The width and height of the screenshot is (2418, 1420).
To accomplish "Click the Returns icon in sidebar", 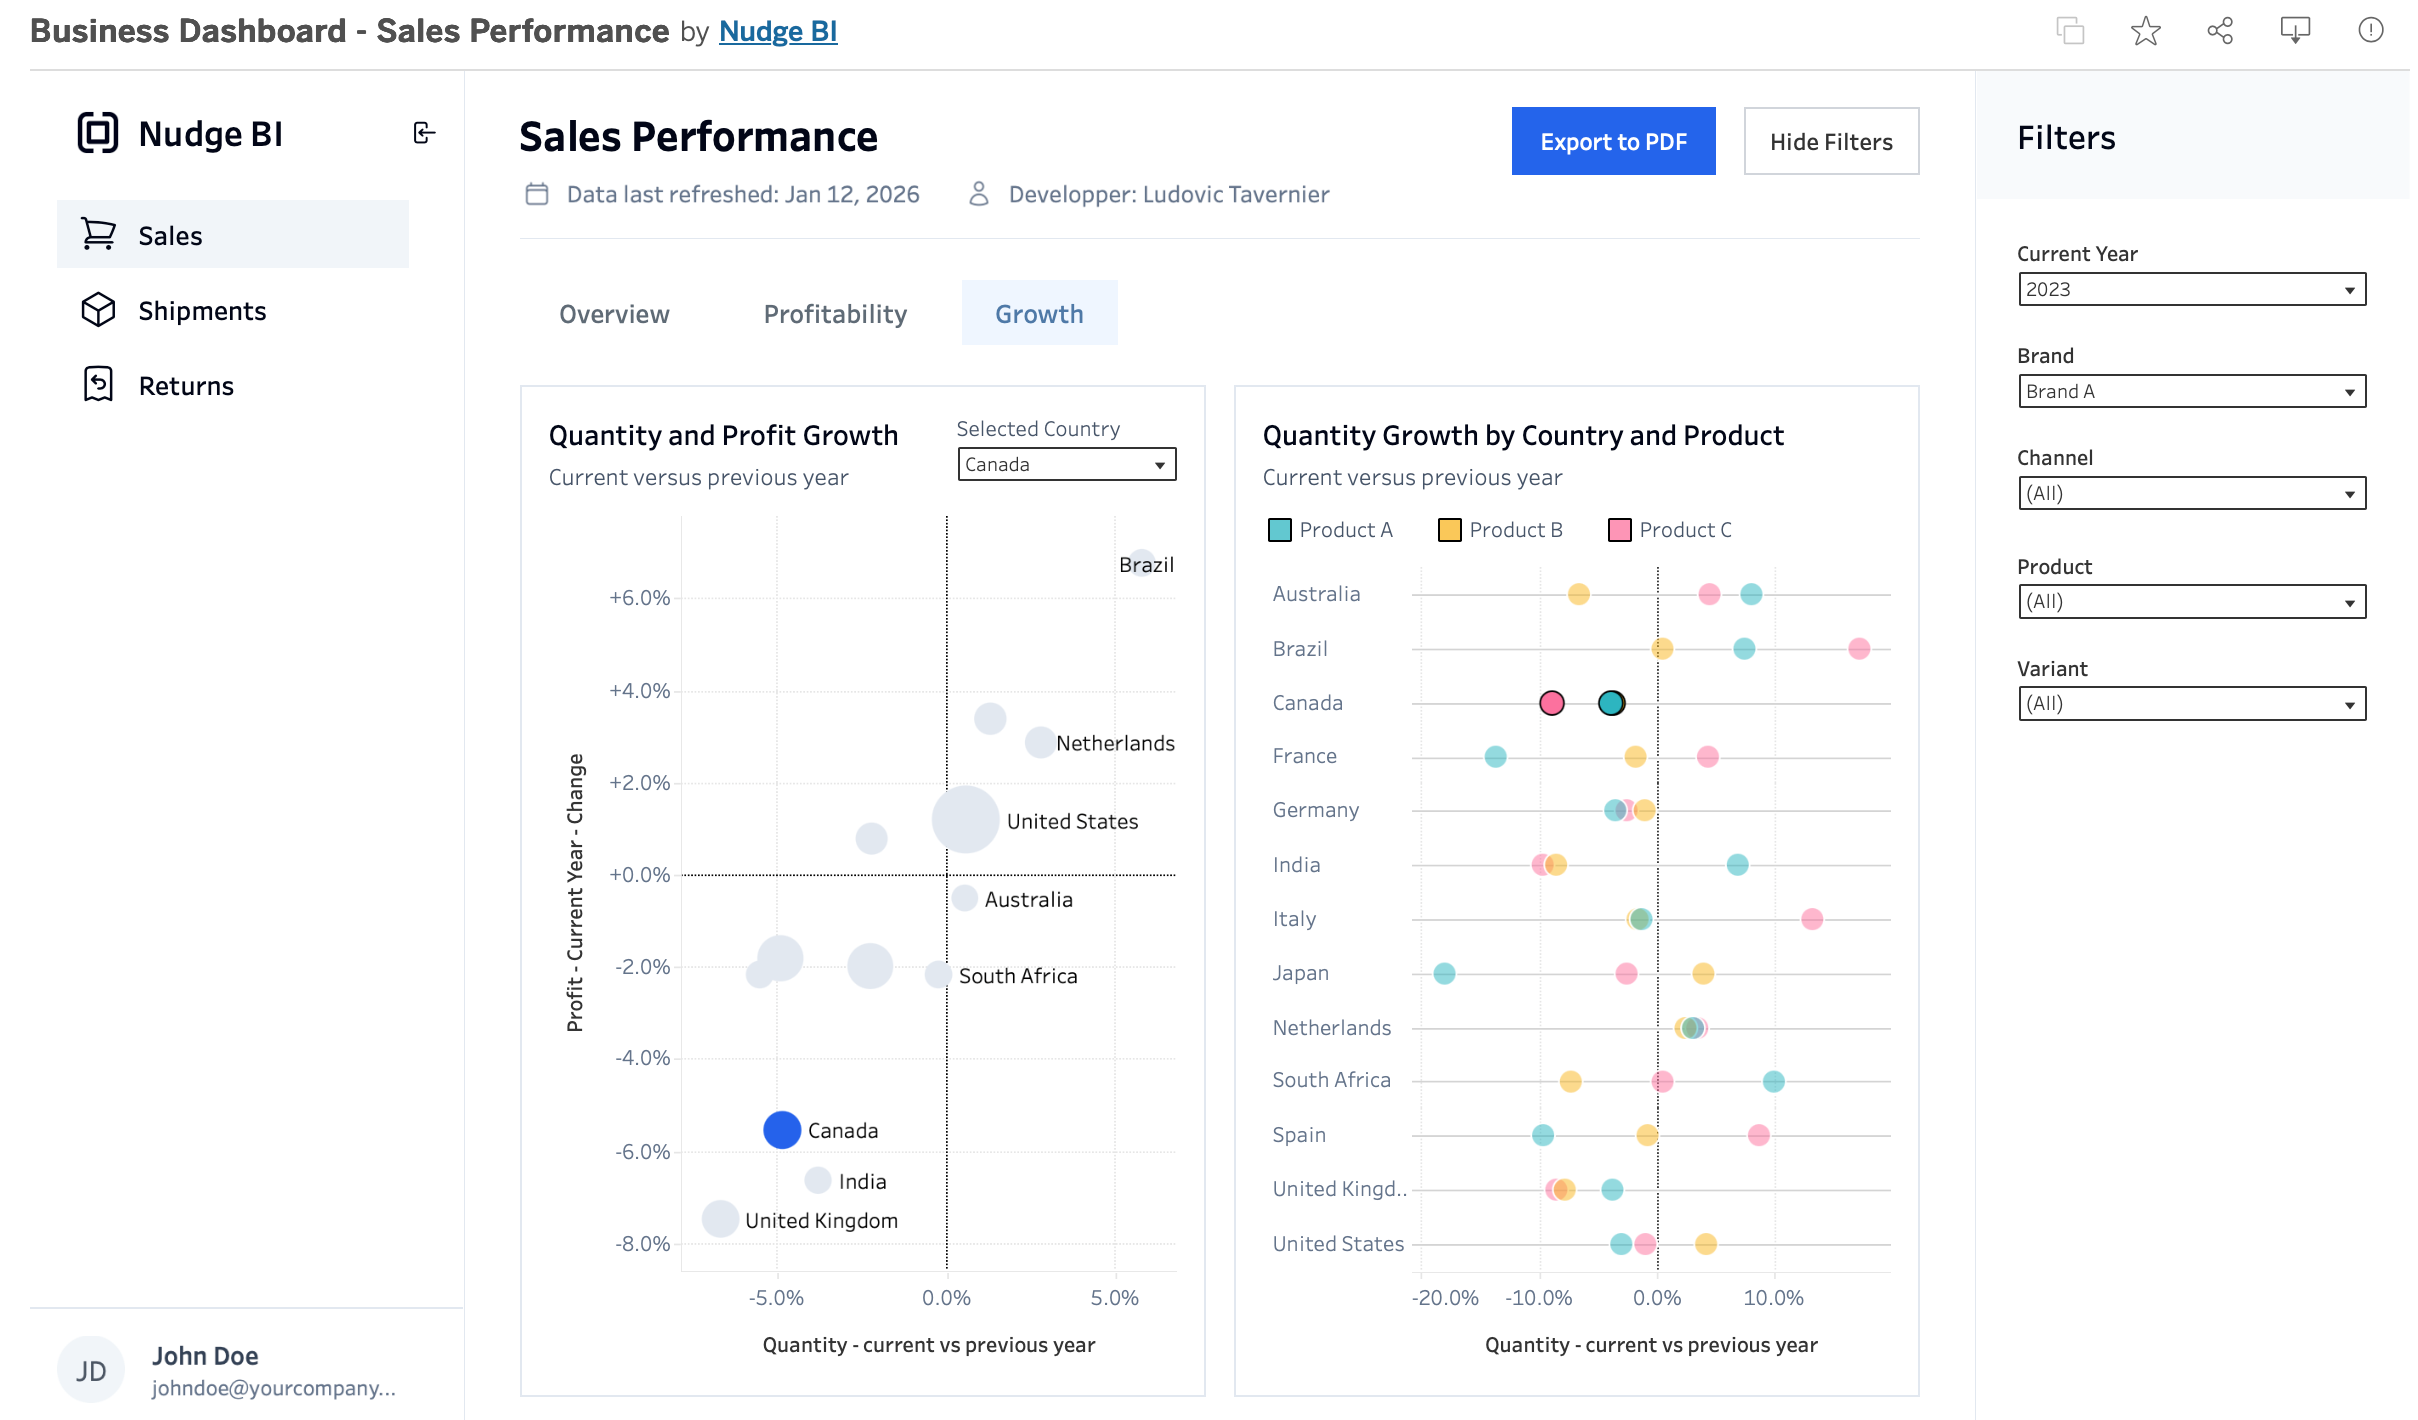I will 98,385.
